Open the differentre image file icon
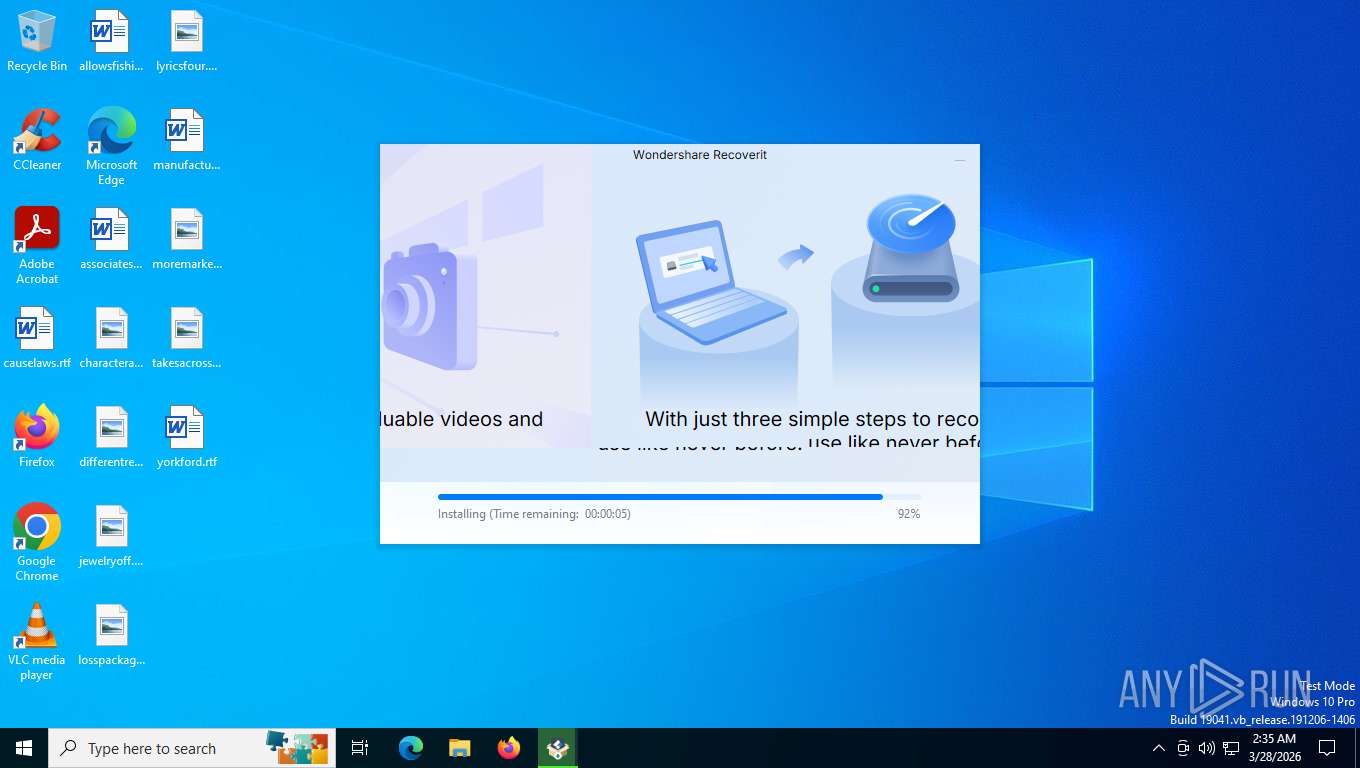 click(x=111, y=437)
